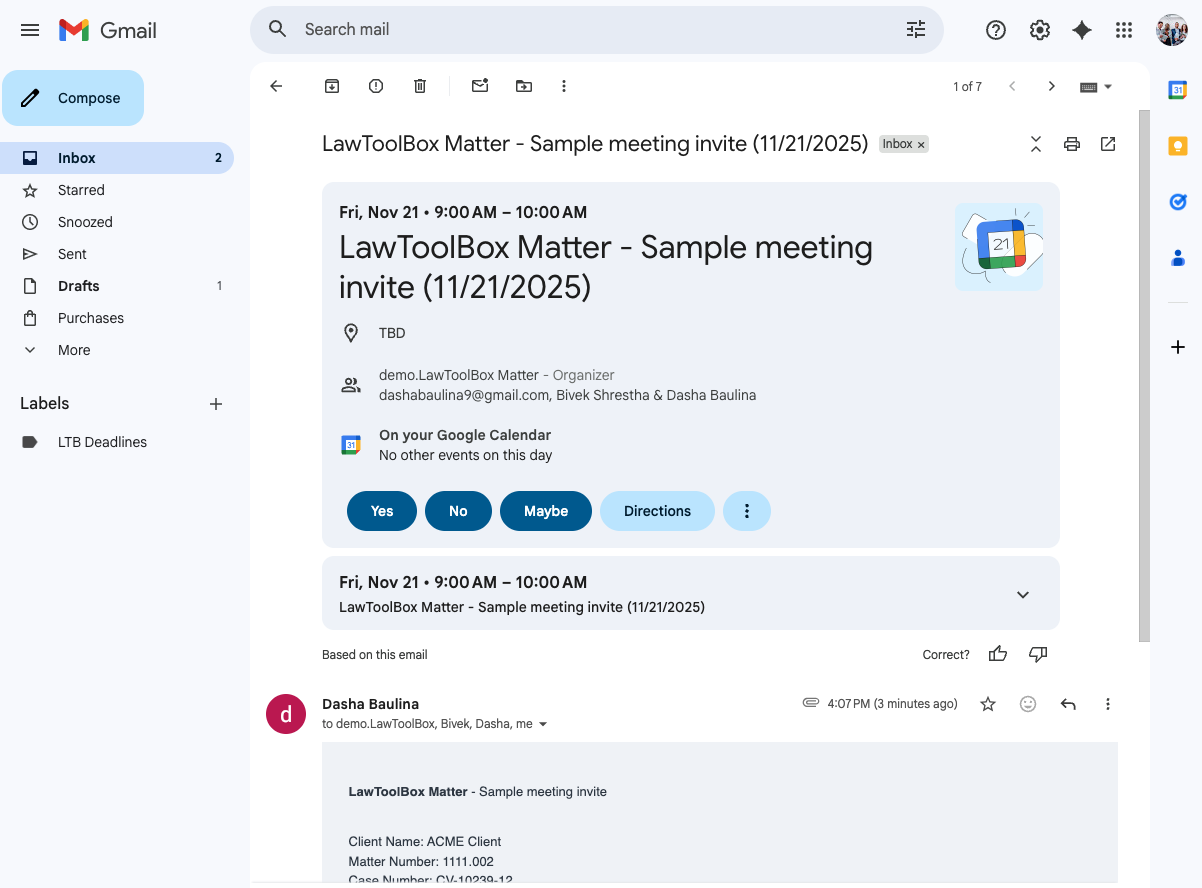1202x888 pixels.
Task: Open the Gemini sparkle icon
Action: point(1082,30)
